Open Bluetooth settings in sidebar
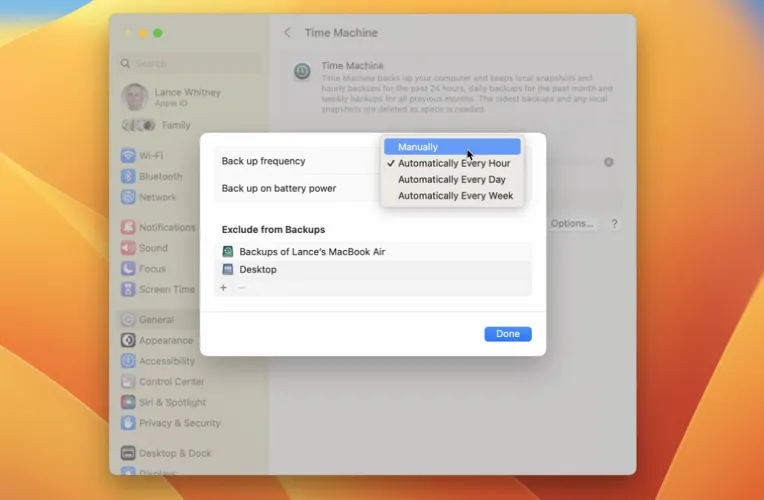764x500 pixels. pyautogui.click(x=160, y=177)
